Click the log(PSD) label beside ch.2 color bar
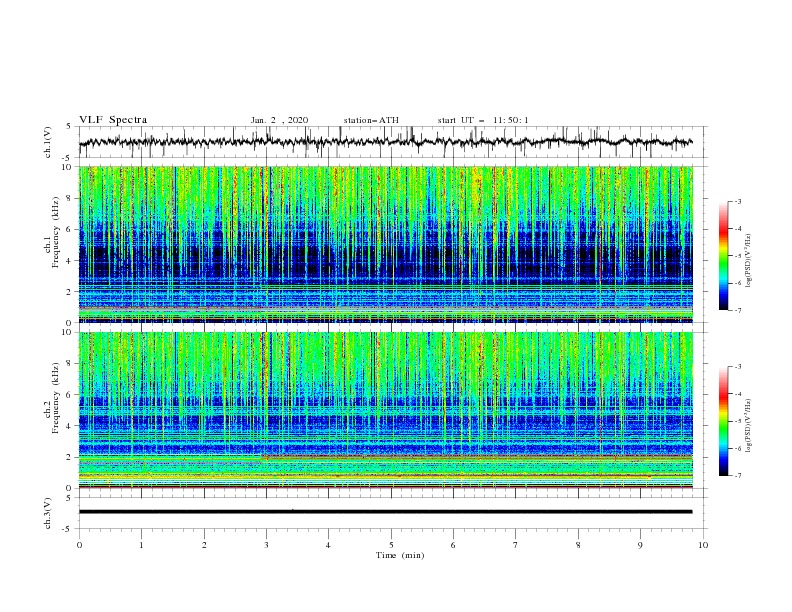 748,426
